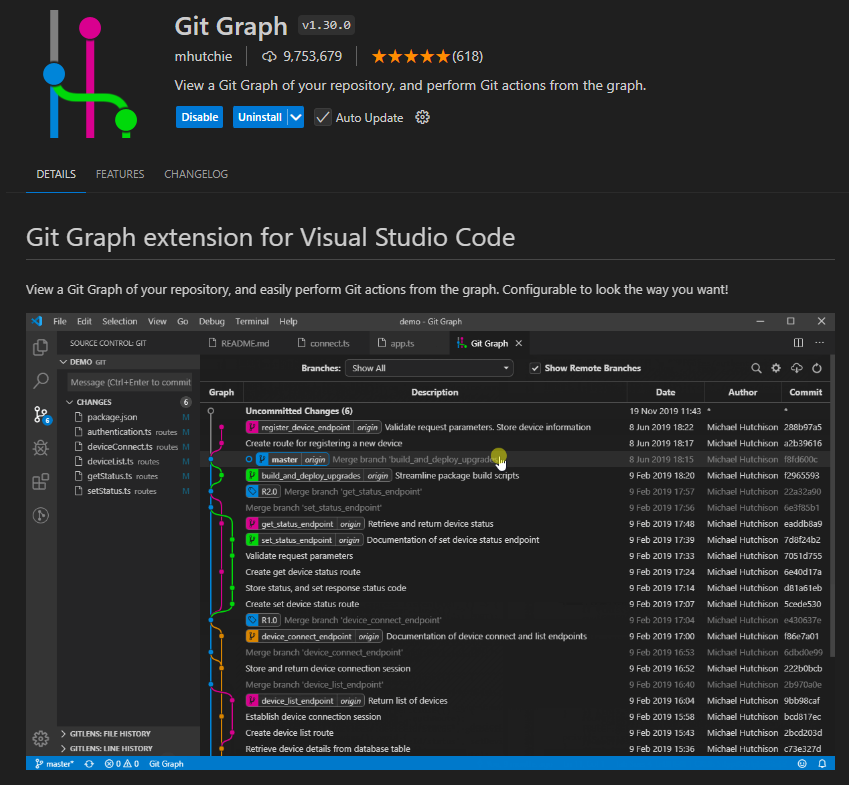Switch to the FEATURES tab
This screenshot has width=849, height=785.
(x=120, y=174)
